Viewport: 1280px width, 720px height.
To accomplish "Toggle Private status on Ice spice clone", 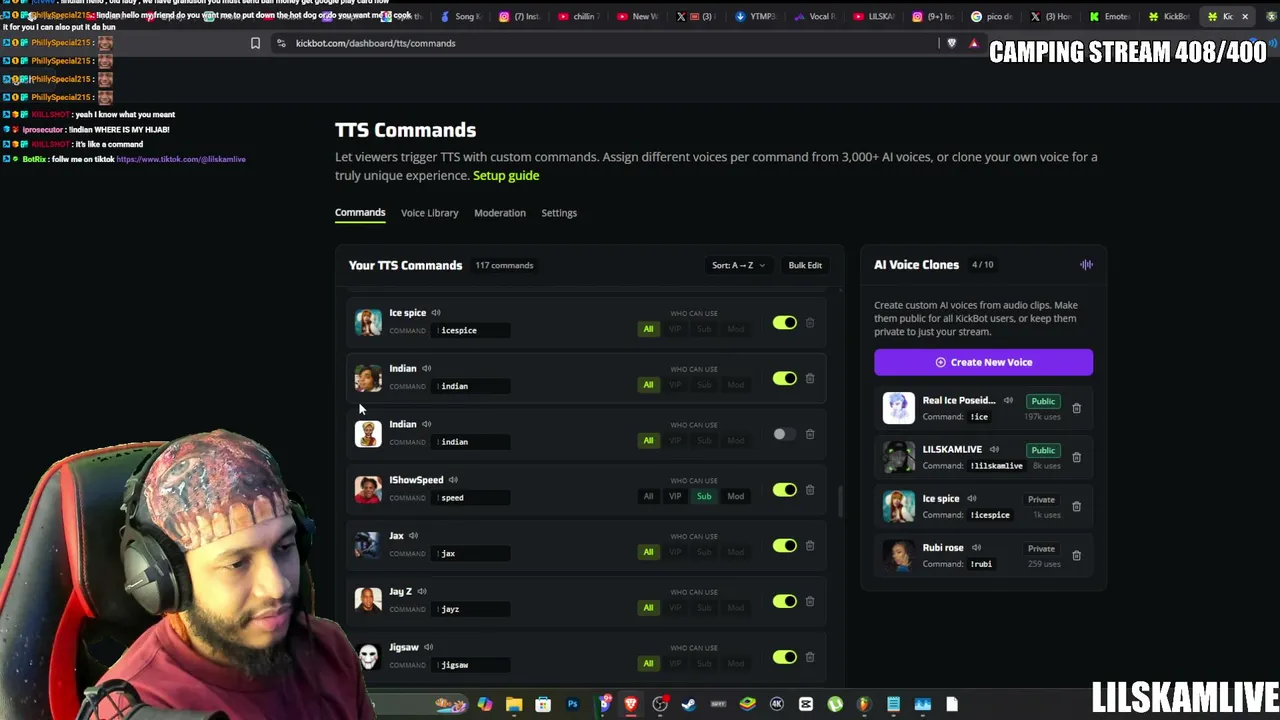I will tap(1041, 499).
